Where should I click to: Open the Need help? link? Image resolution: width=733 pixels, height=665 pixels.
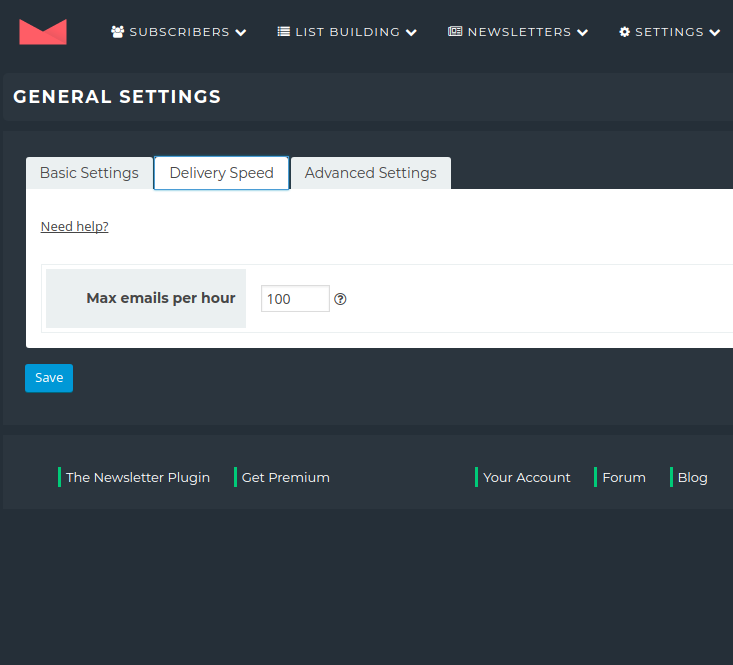75,227
